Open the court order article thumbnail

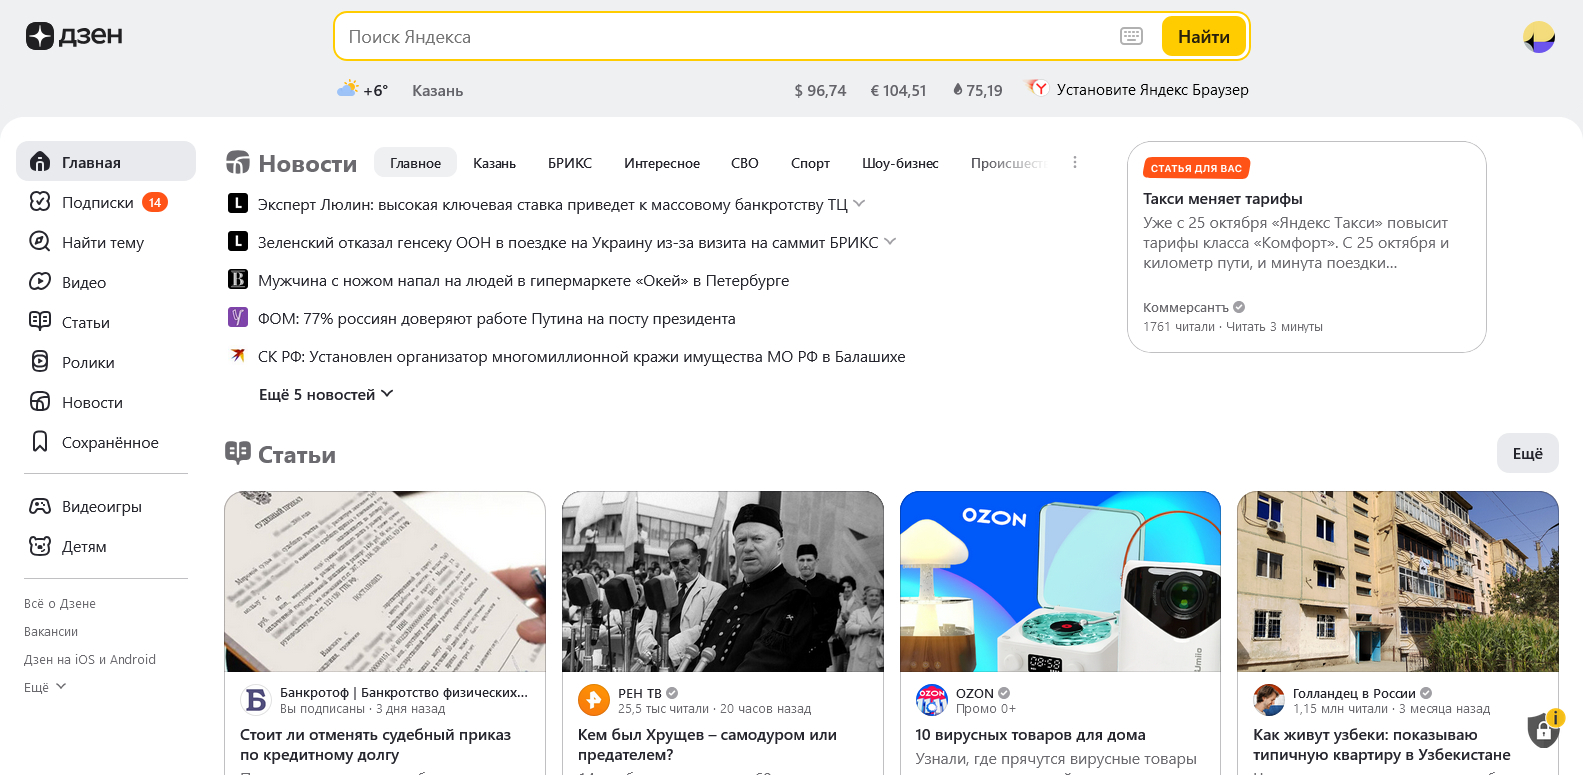pyautogui.click(x=385, y=581)
